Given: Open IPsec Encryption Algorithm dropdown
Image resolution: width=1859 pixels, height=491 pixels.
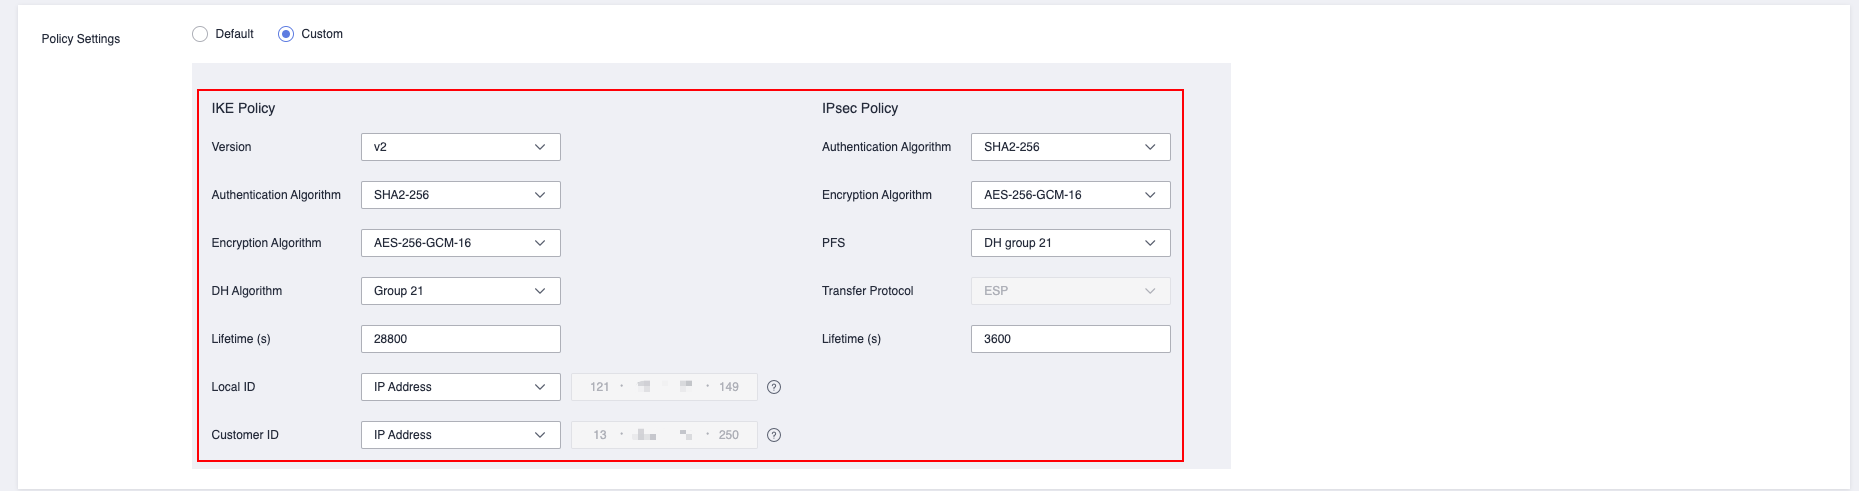Looking at the screenshot, I should point(1070,195).
